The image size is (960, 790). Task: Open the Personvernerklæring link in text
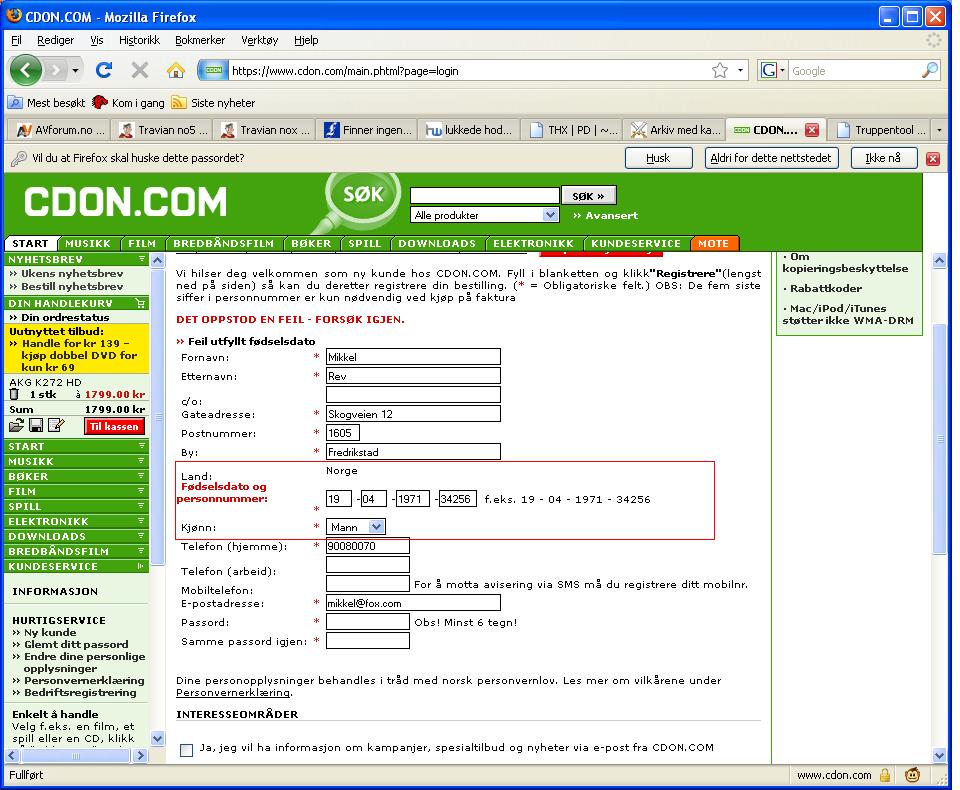click(x=233, y=693)
